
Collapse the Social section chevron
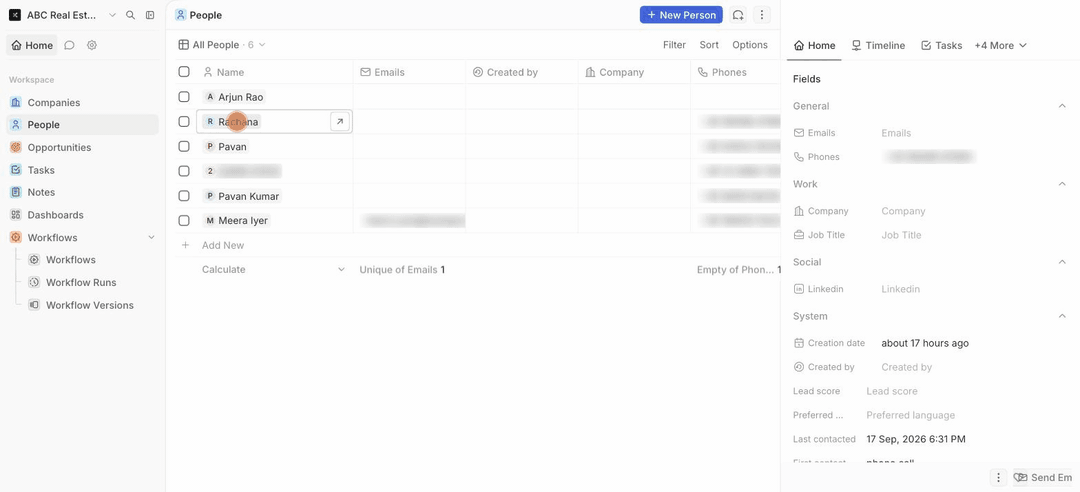tap(1062, 262)
